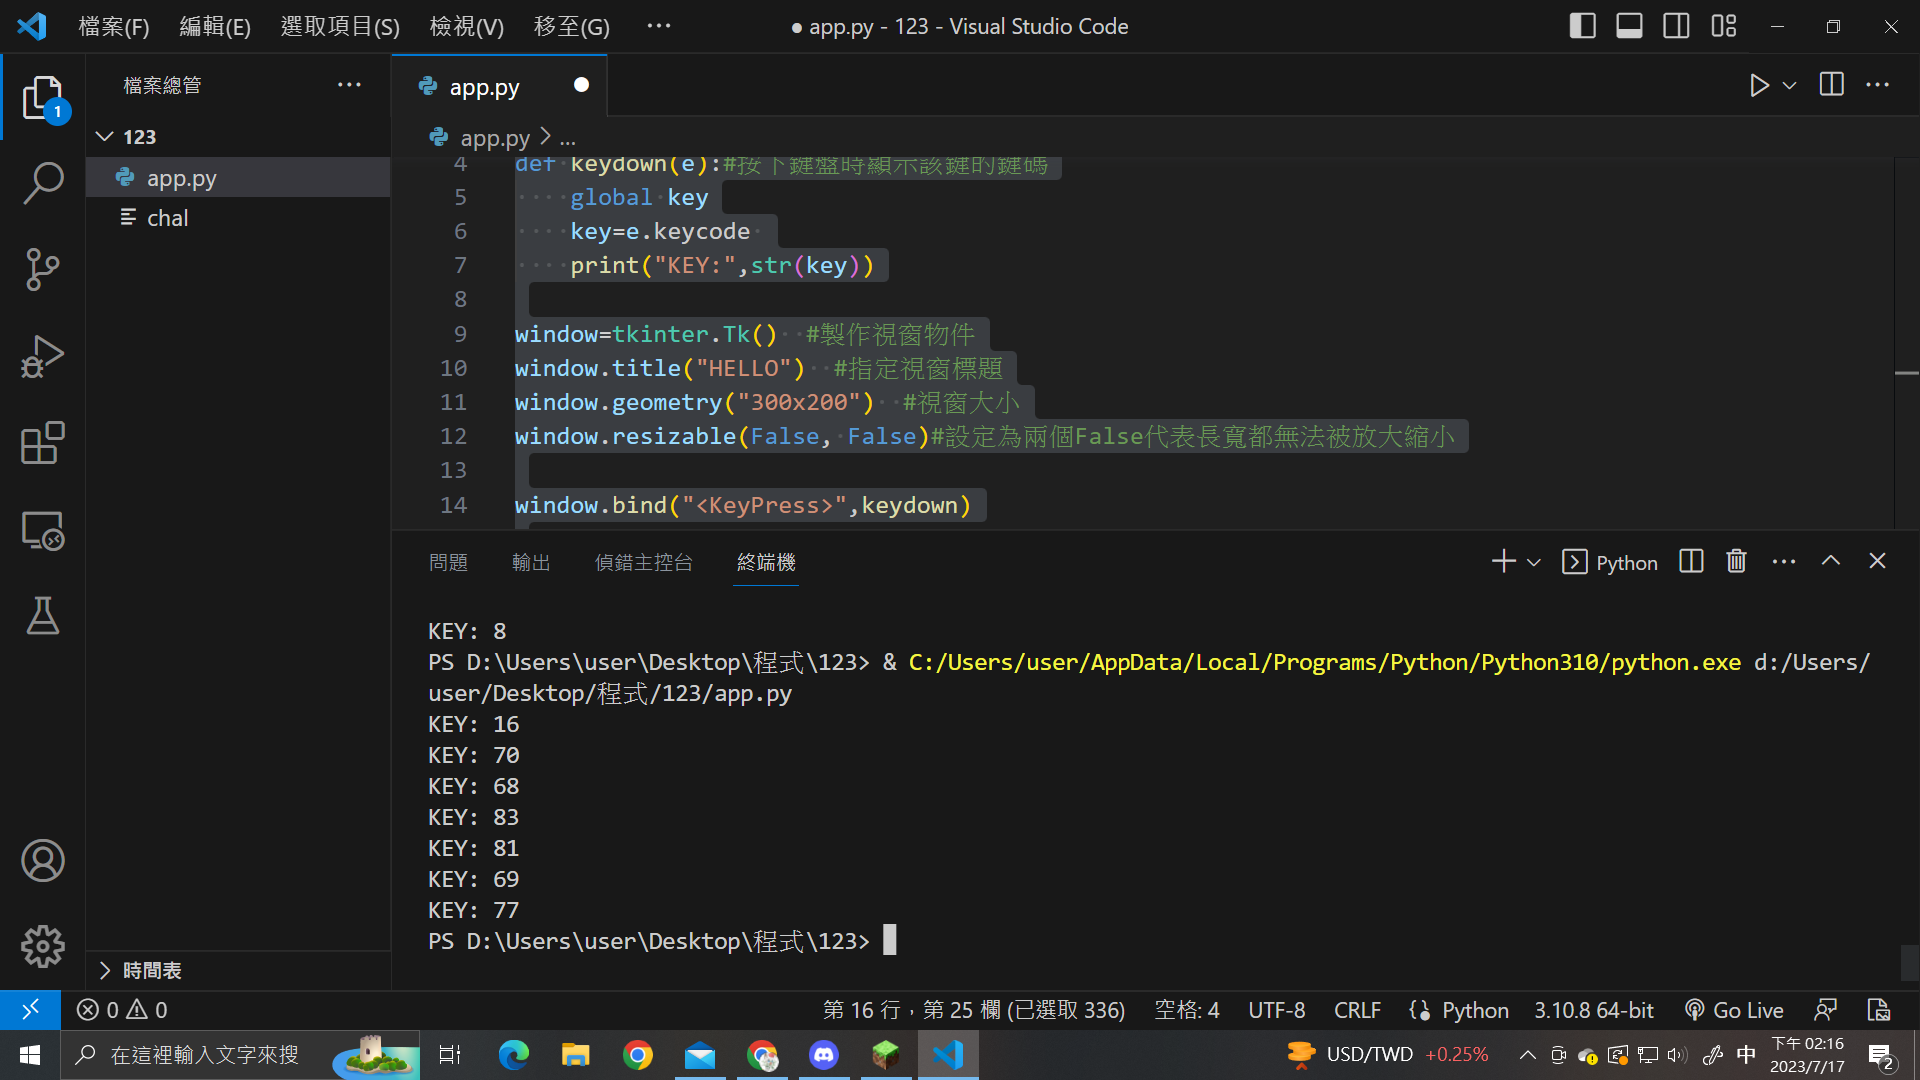1920x1080 pixels.
Task: Toggle bottom panel visibility
Action: coord(1629,26)
